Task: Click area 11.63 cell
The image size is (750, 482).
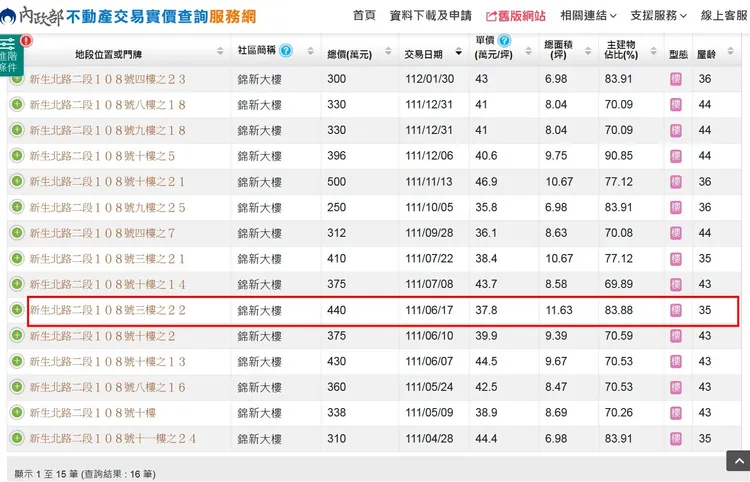Action: click(x=559, y=310)
